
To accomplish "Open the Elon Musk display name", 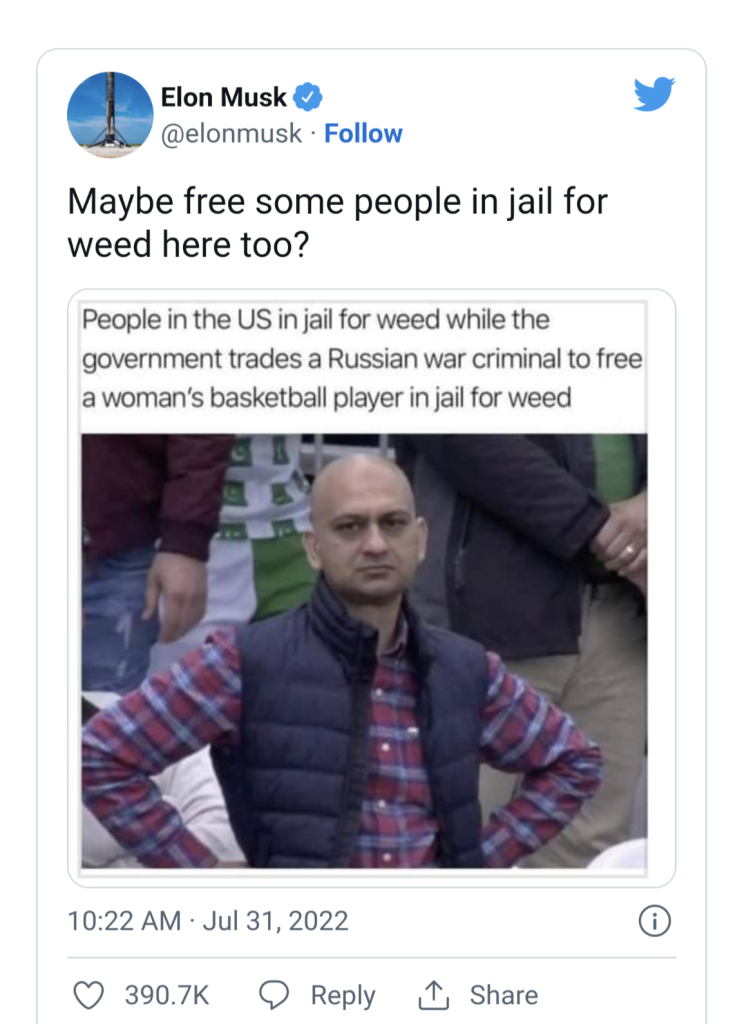I will (x=223, y=97).
